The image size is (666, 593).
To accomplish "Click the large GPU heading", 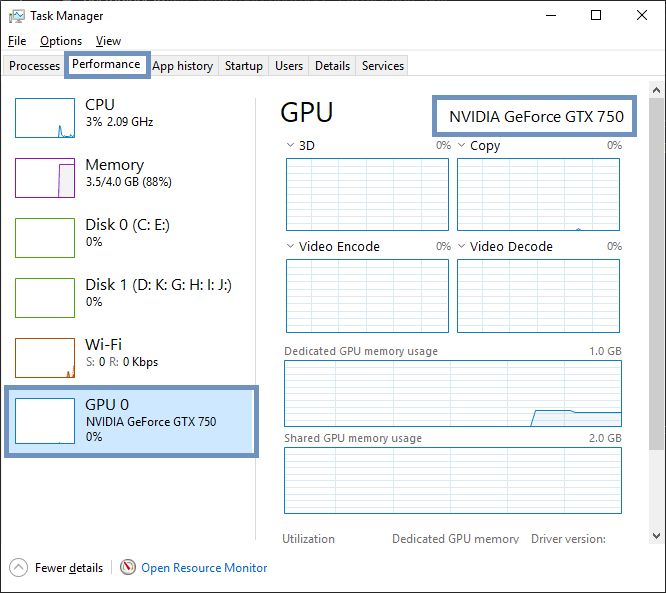I will tap(307, 113).
